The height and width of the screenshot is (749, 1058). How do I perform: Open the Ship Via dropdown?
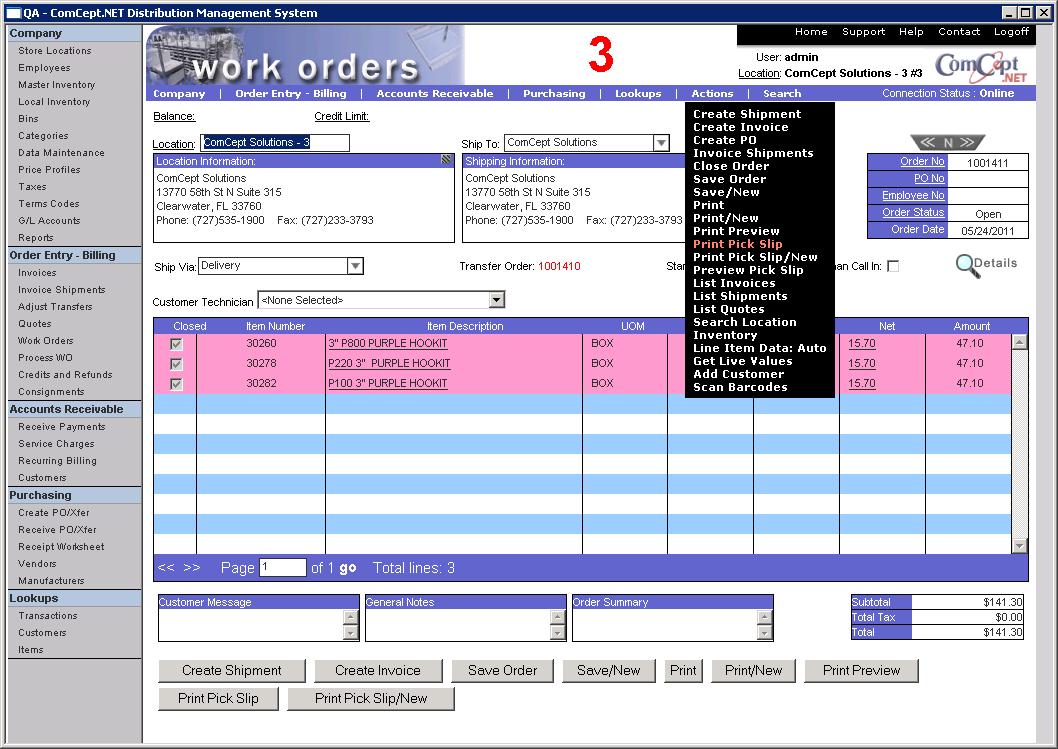tap(355, 266)
